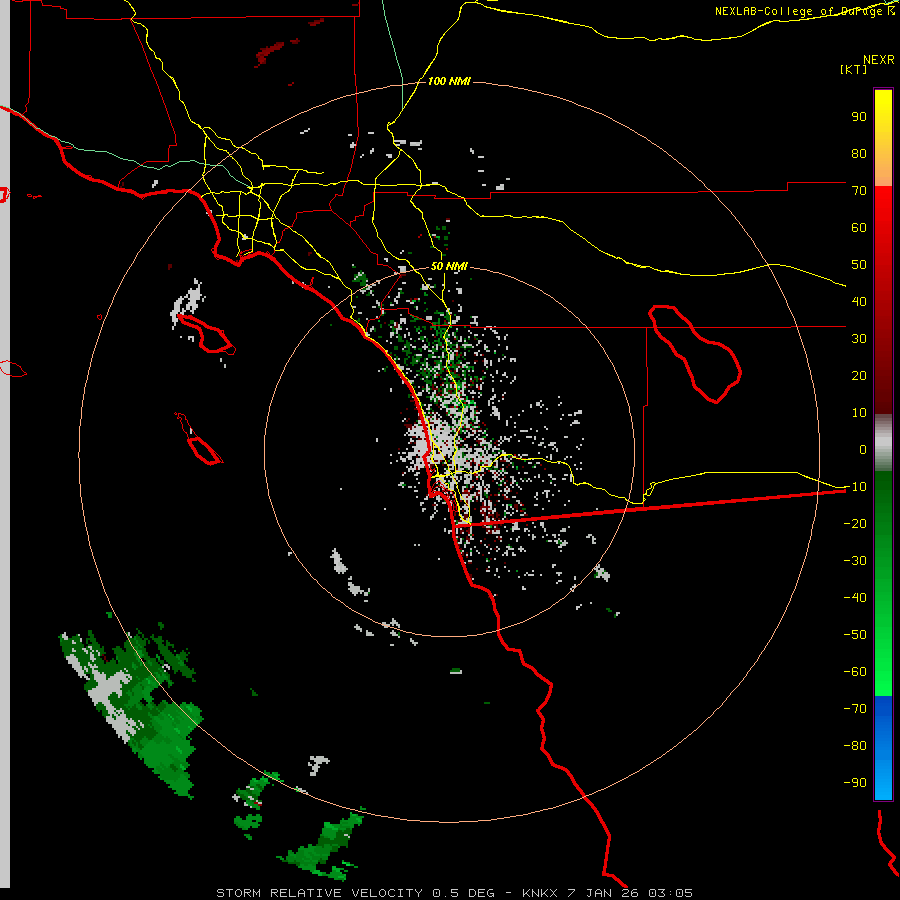Click the green segment of the color bar

[883, 583]
